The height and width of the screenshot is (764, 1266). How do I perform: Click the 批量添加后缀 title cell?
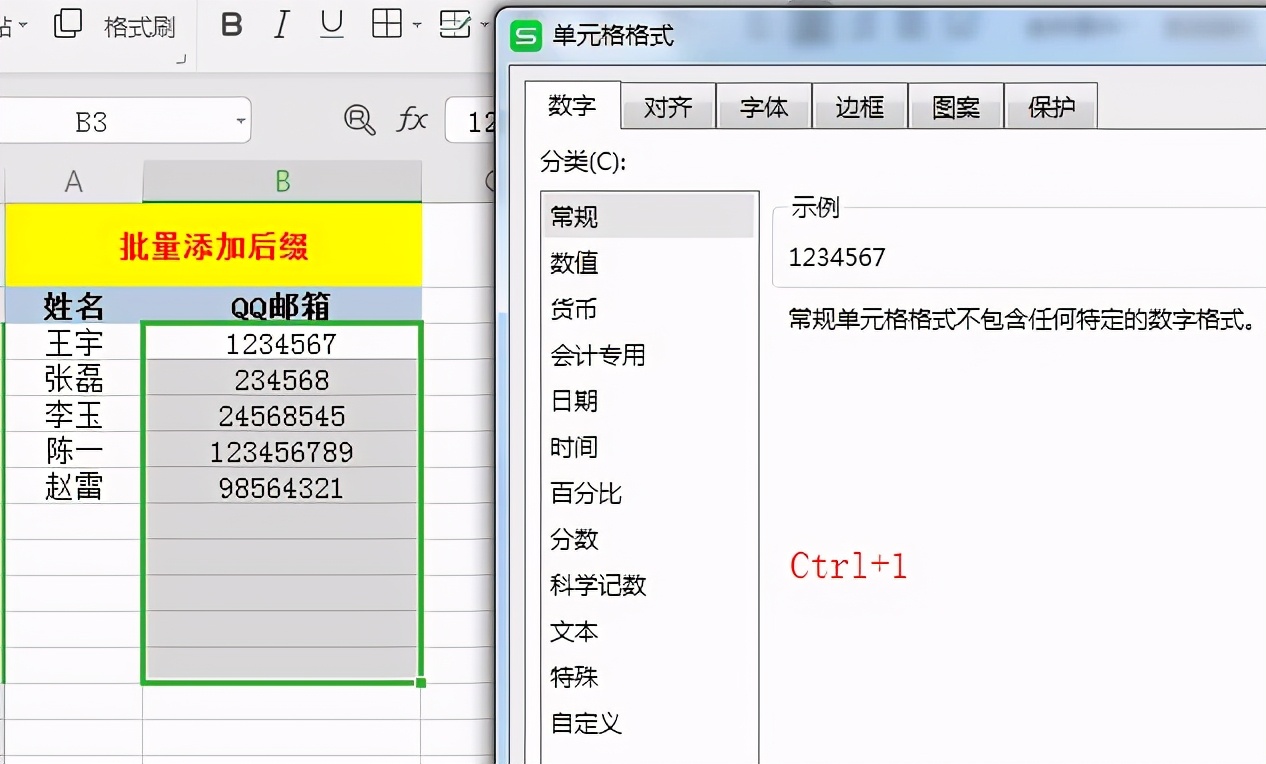(214, 245)
